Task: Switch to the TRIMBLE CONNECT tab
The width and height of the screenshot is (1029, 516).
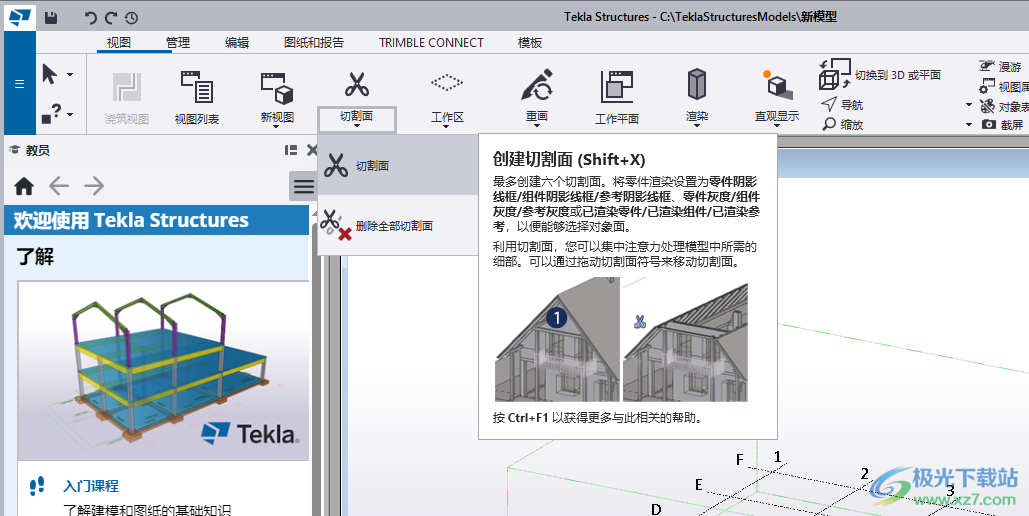Action: pyautogui.click(x=431, y=43)
